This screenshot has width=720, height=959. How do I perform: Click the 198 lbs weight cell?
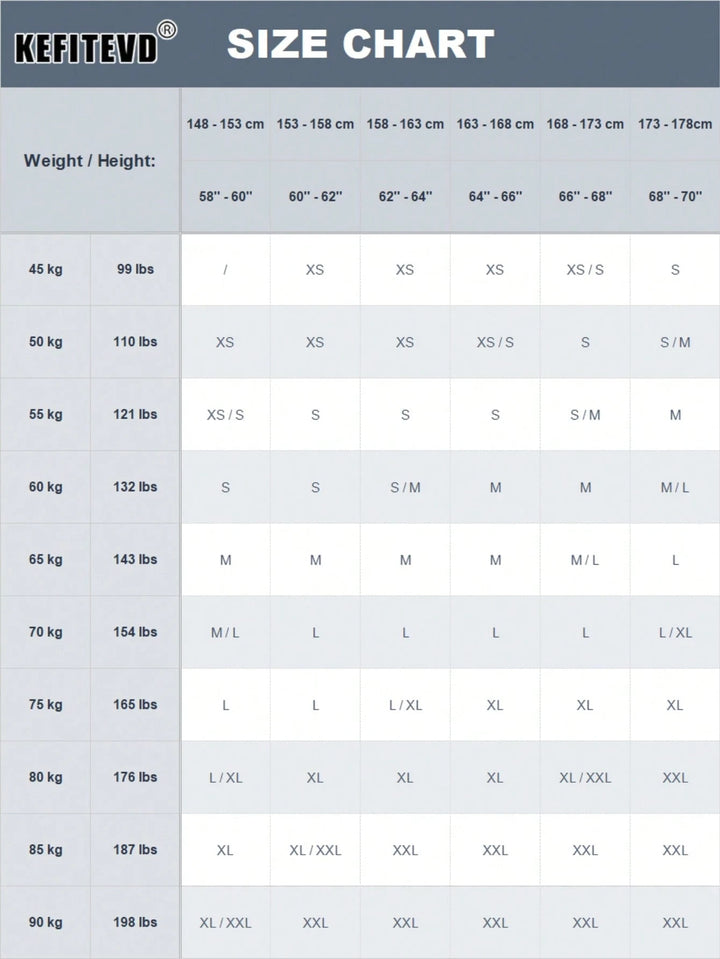click(135, 922)
